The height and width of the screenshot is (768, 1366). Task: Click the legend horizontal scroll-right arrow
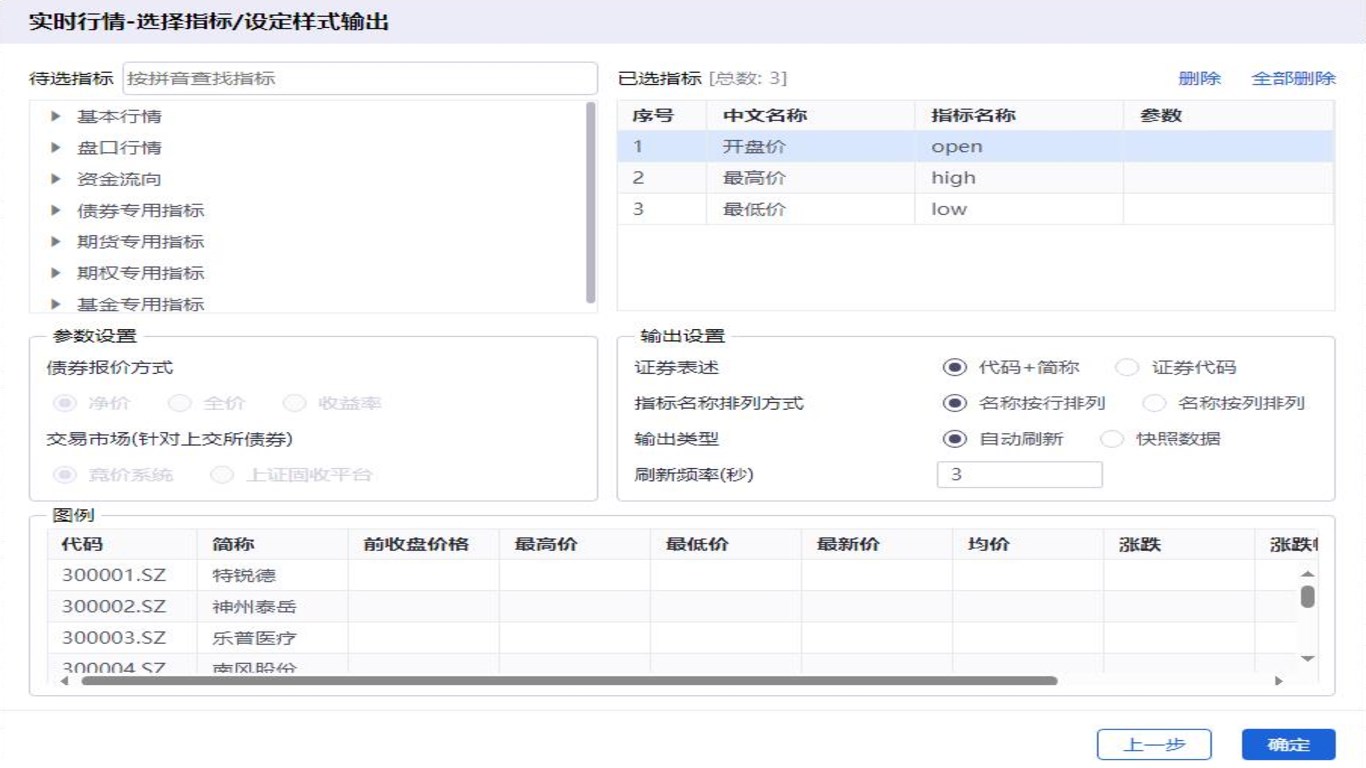(1279, 681)
